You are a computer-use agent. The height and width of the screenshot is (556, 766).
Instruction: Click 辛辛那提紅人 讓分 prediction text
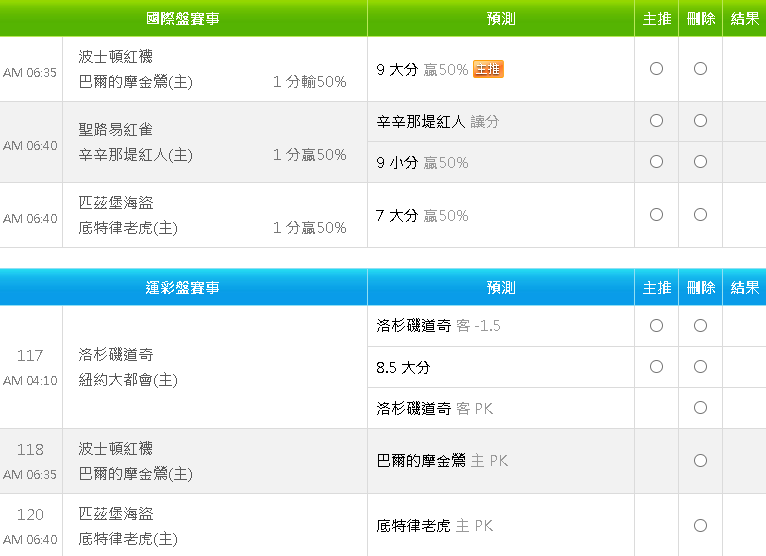tap(437, 122)
